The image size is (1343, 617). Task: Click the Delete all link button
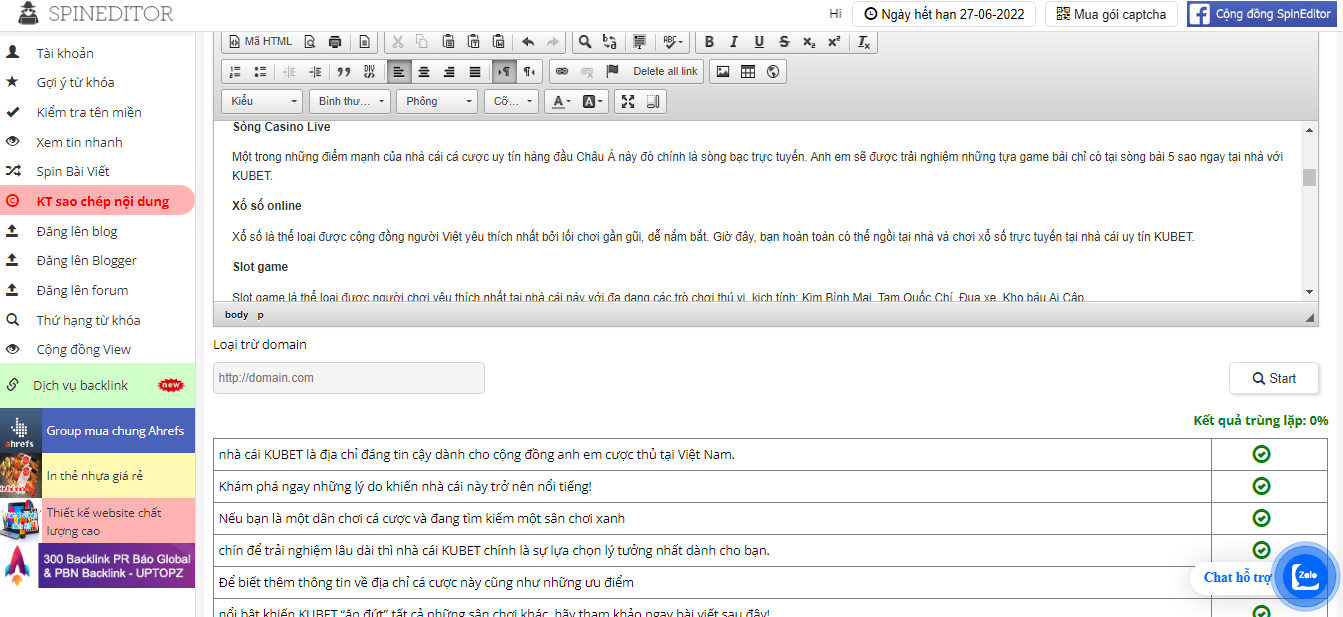(x=665, y=72)
